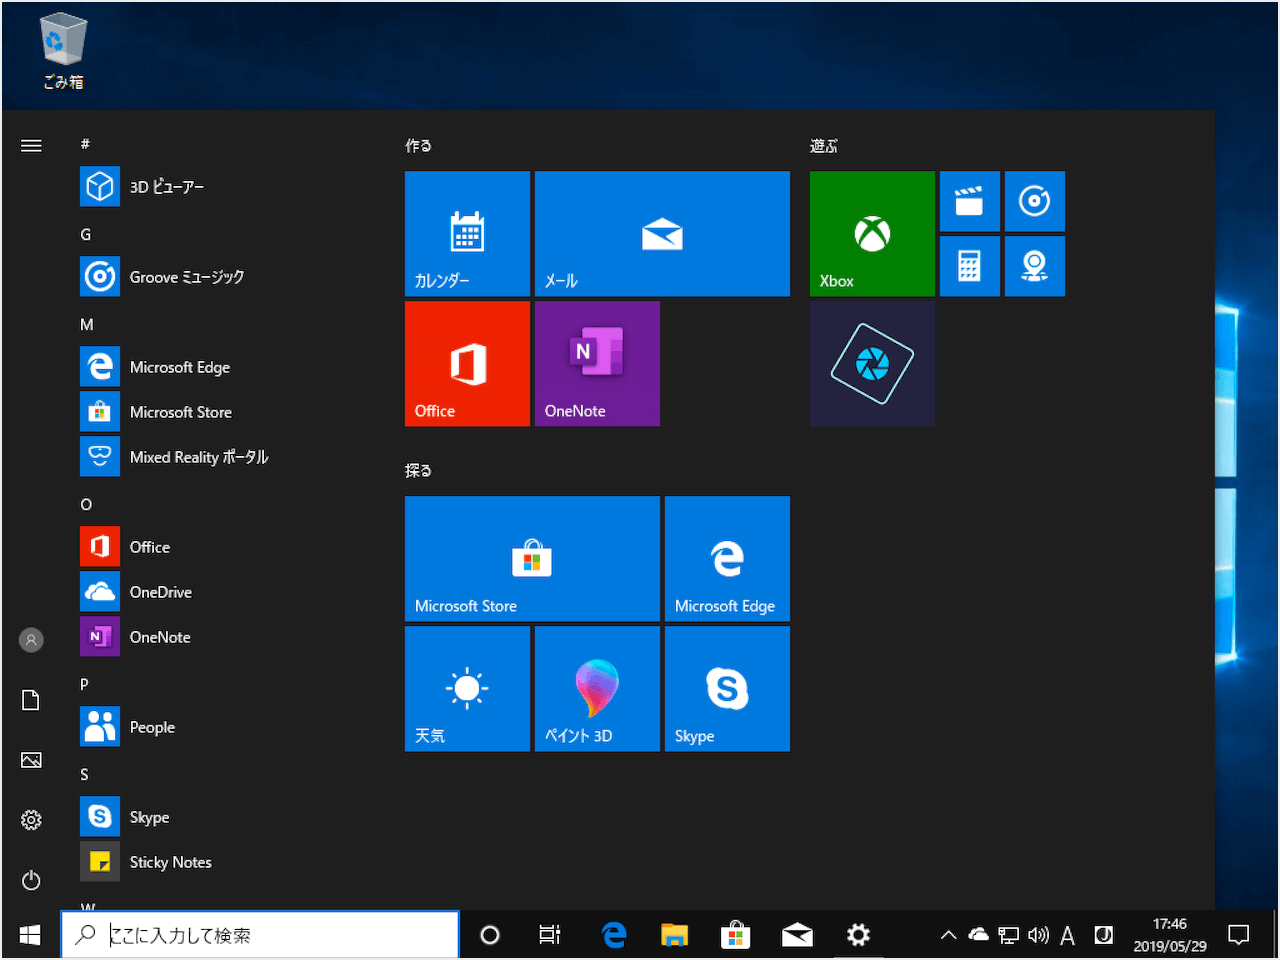Screen dimensions: 1280x960
Task: Click the Windows Start button
Action: tap(30, 935)
